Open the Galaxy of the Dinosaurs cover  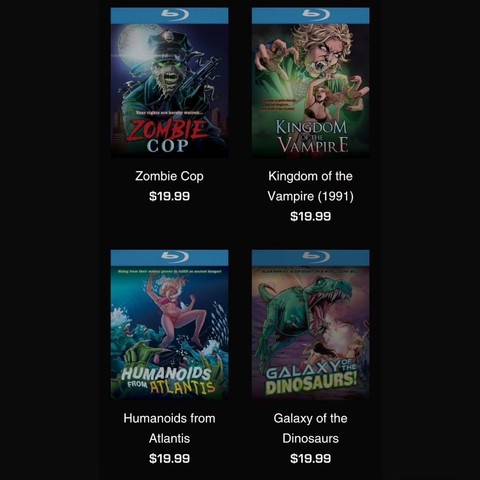click(310, 325)
